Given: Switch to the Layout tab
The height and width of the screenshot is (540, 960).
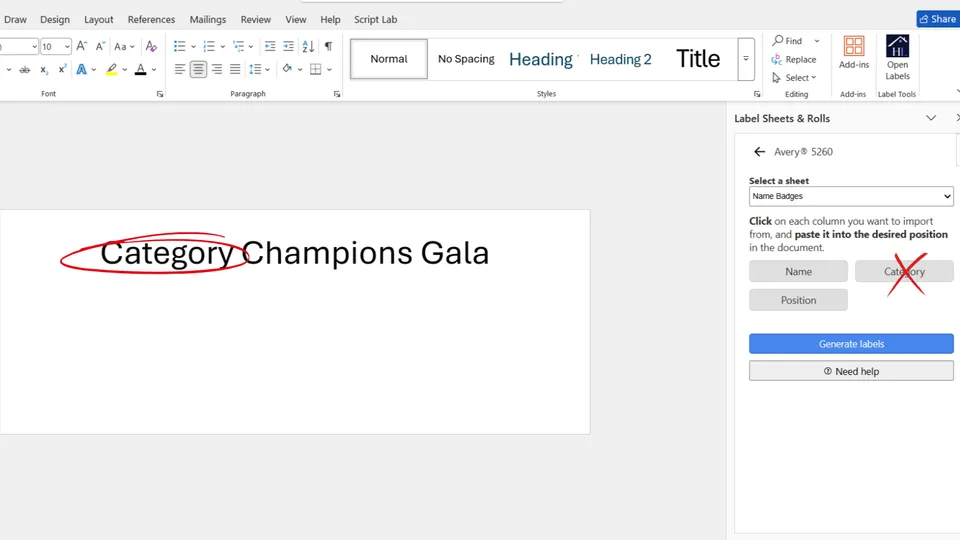Looking at the screenshot, I should coord(99,20).
